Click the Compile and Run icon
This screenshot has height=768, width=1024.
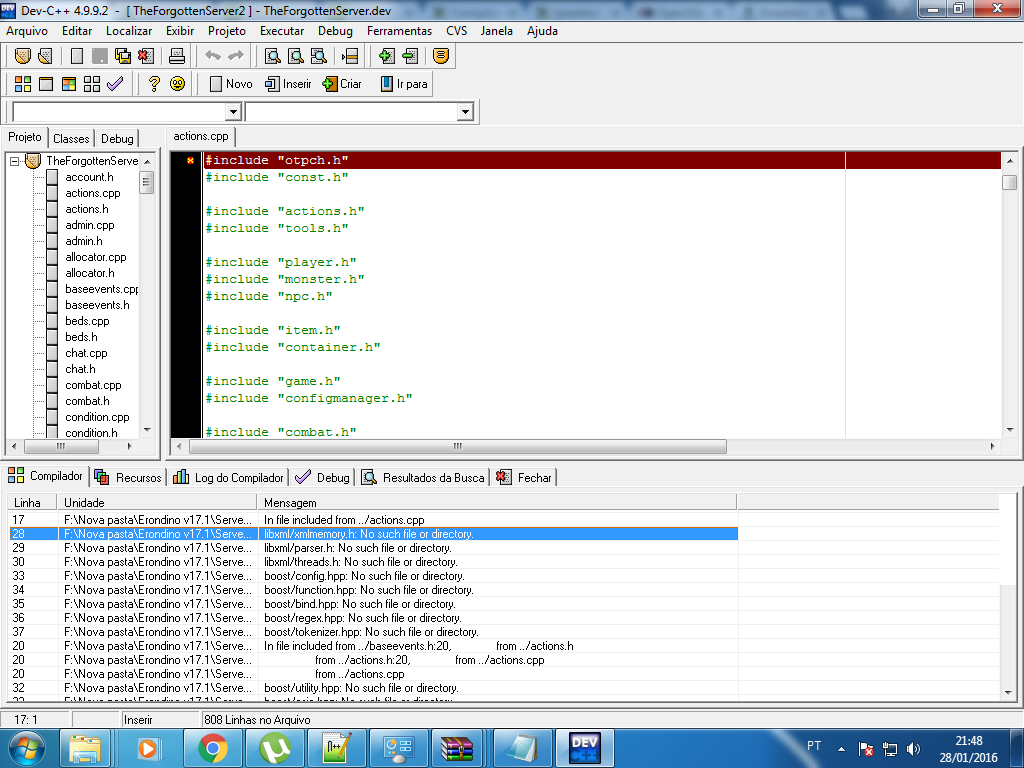tap(69, 84)
